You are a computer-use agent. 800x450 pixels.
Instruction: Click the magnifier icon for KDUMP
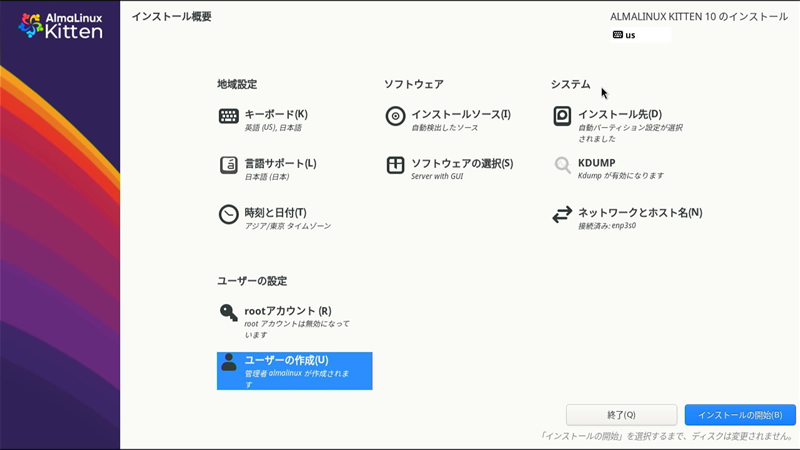coord(562,165)
